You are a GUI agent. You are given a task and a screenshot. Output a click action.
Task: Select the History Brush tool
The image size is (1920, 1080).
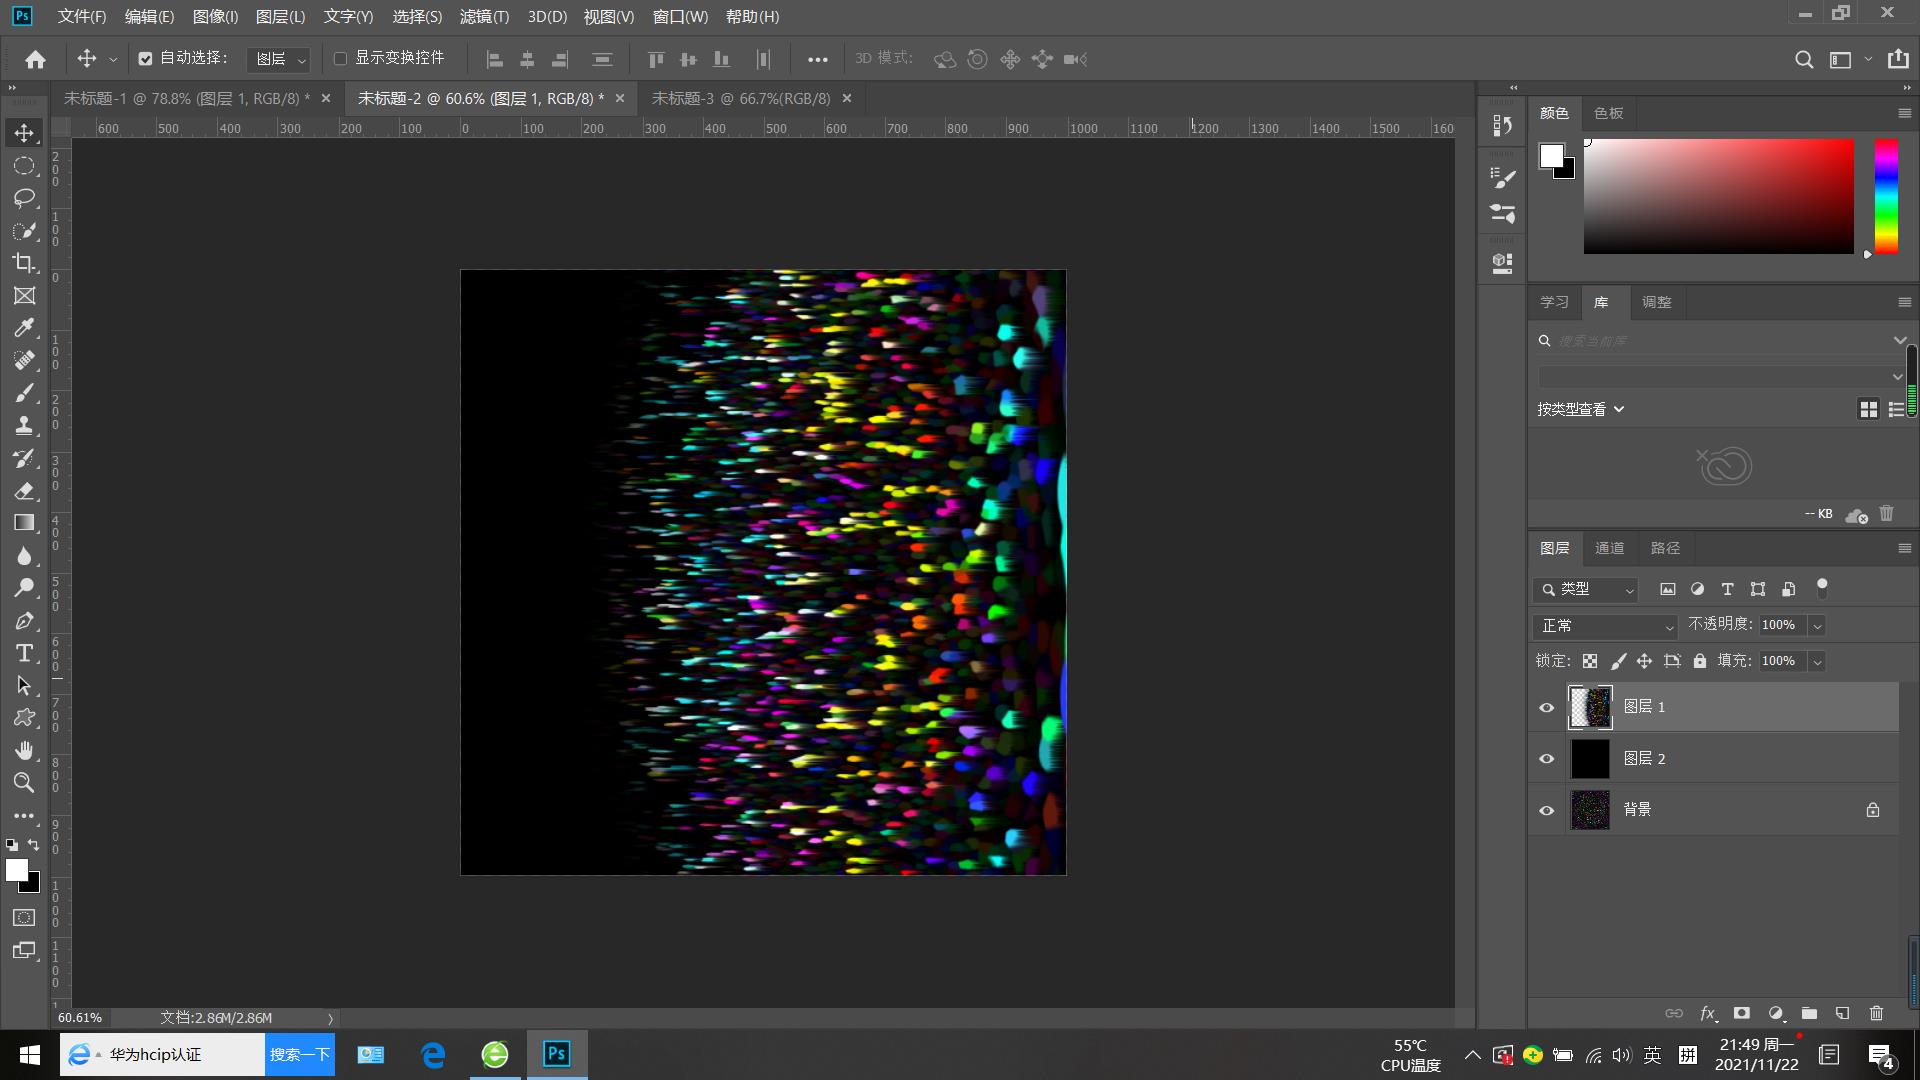click(24, 458)
